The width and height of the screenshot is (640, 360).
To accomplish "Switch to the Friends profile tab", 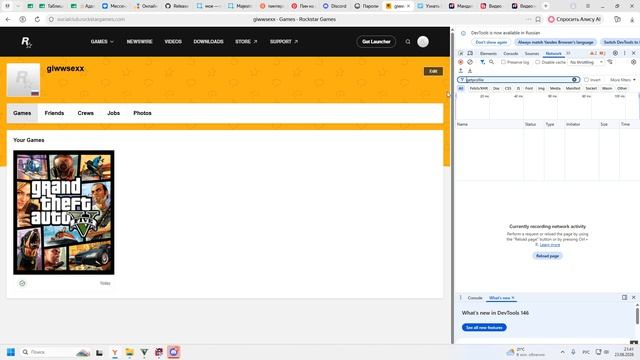I will (54, 113).
